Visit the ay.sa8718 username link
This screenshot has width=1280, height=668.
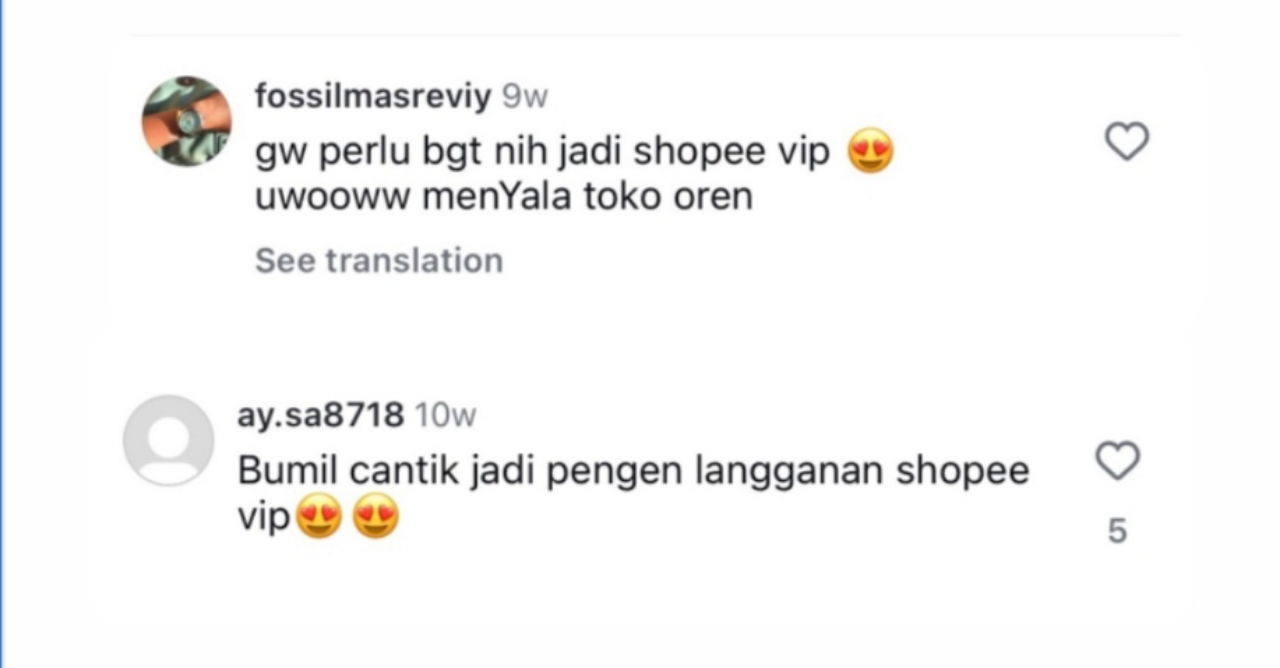click(321, 415)
